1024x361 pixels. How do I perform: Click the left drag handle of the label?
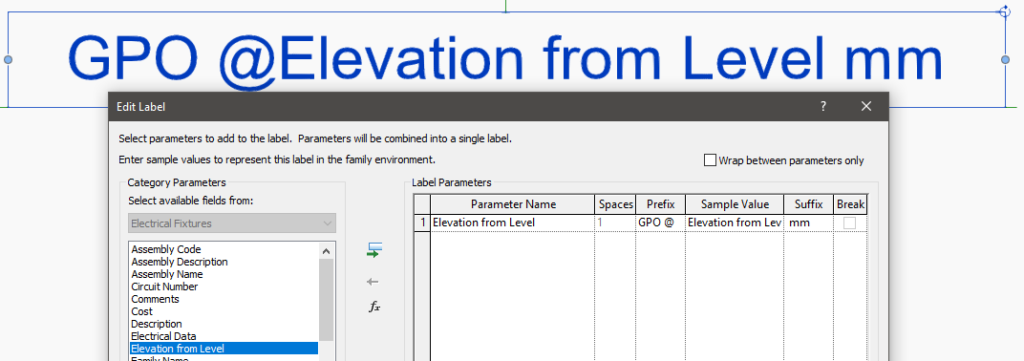(8, 59)
